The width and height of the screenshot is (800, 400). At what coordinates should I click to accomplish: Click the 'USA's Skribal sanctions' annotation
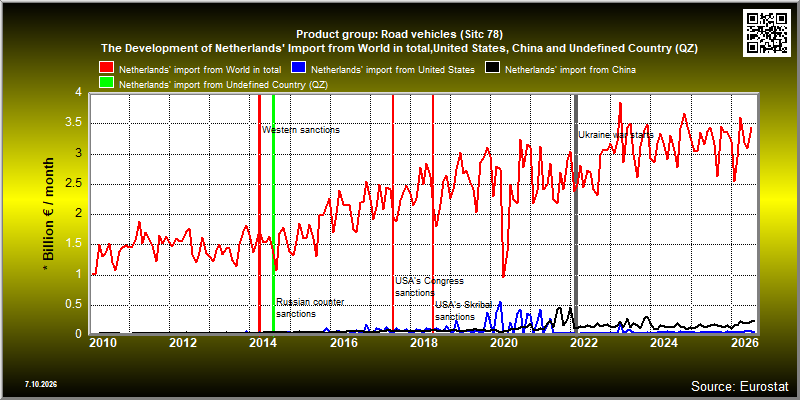[463, 311]
